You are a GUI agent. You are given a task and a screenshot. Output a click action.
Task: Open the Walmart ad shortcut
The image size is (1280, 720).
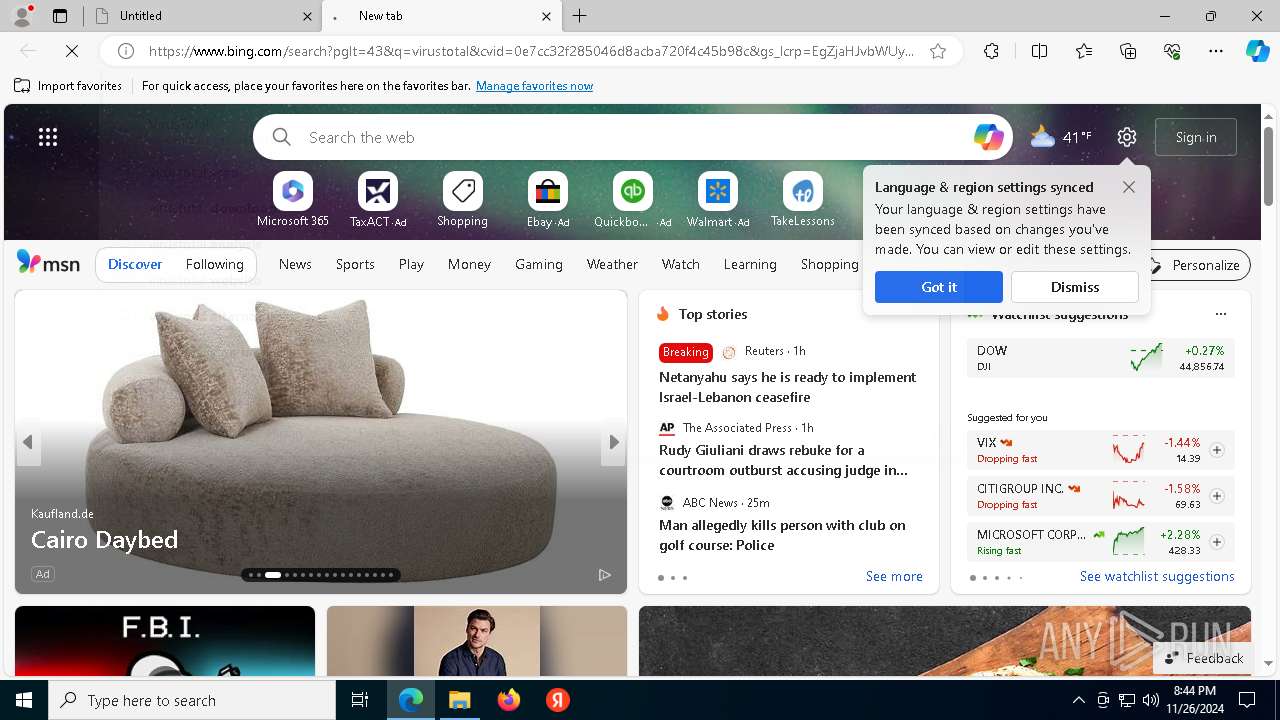pos(717,200)
